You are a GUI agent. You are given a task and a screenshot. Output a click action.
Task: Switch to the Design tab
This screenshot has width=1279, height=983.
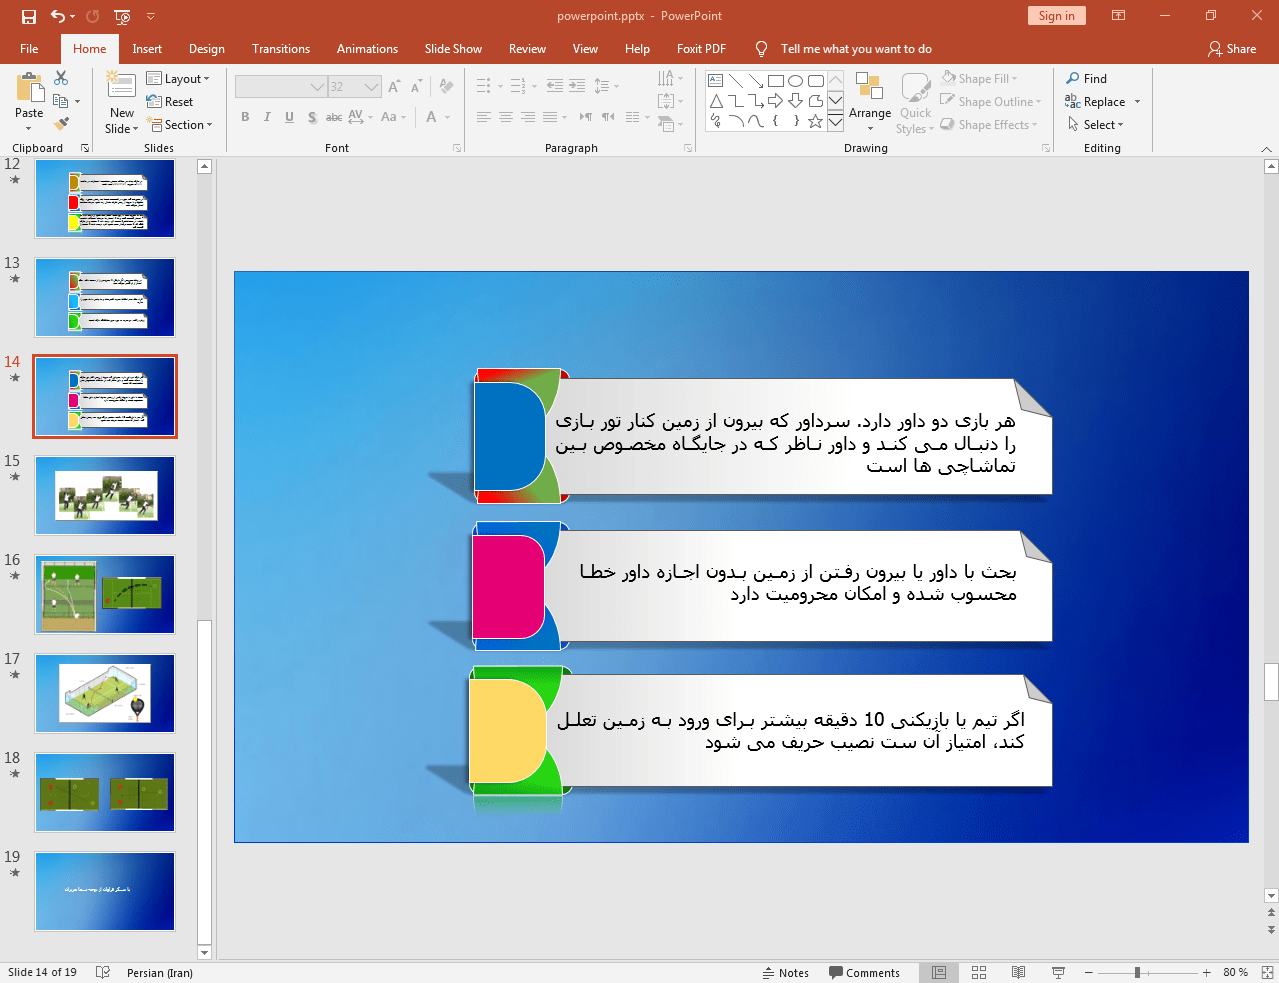(x=207, y=48)
